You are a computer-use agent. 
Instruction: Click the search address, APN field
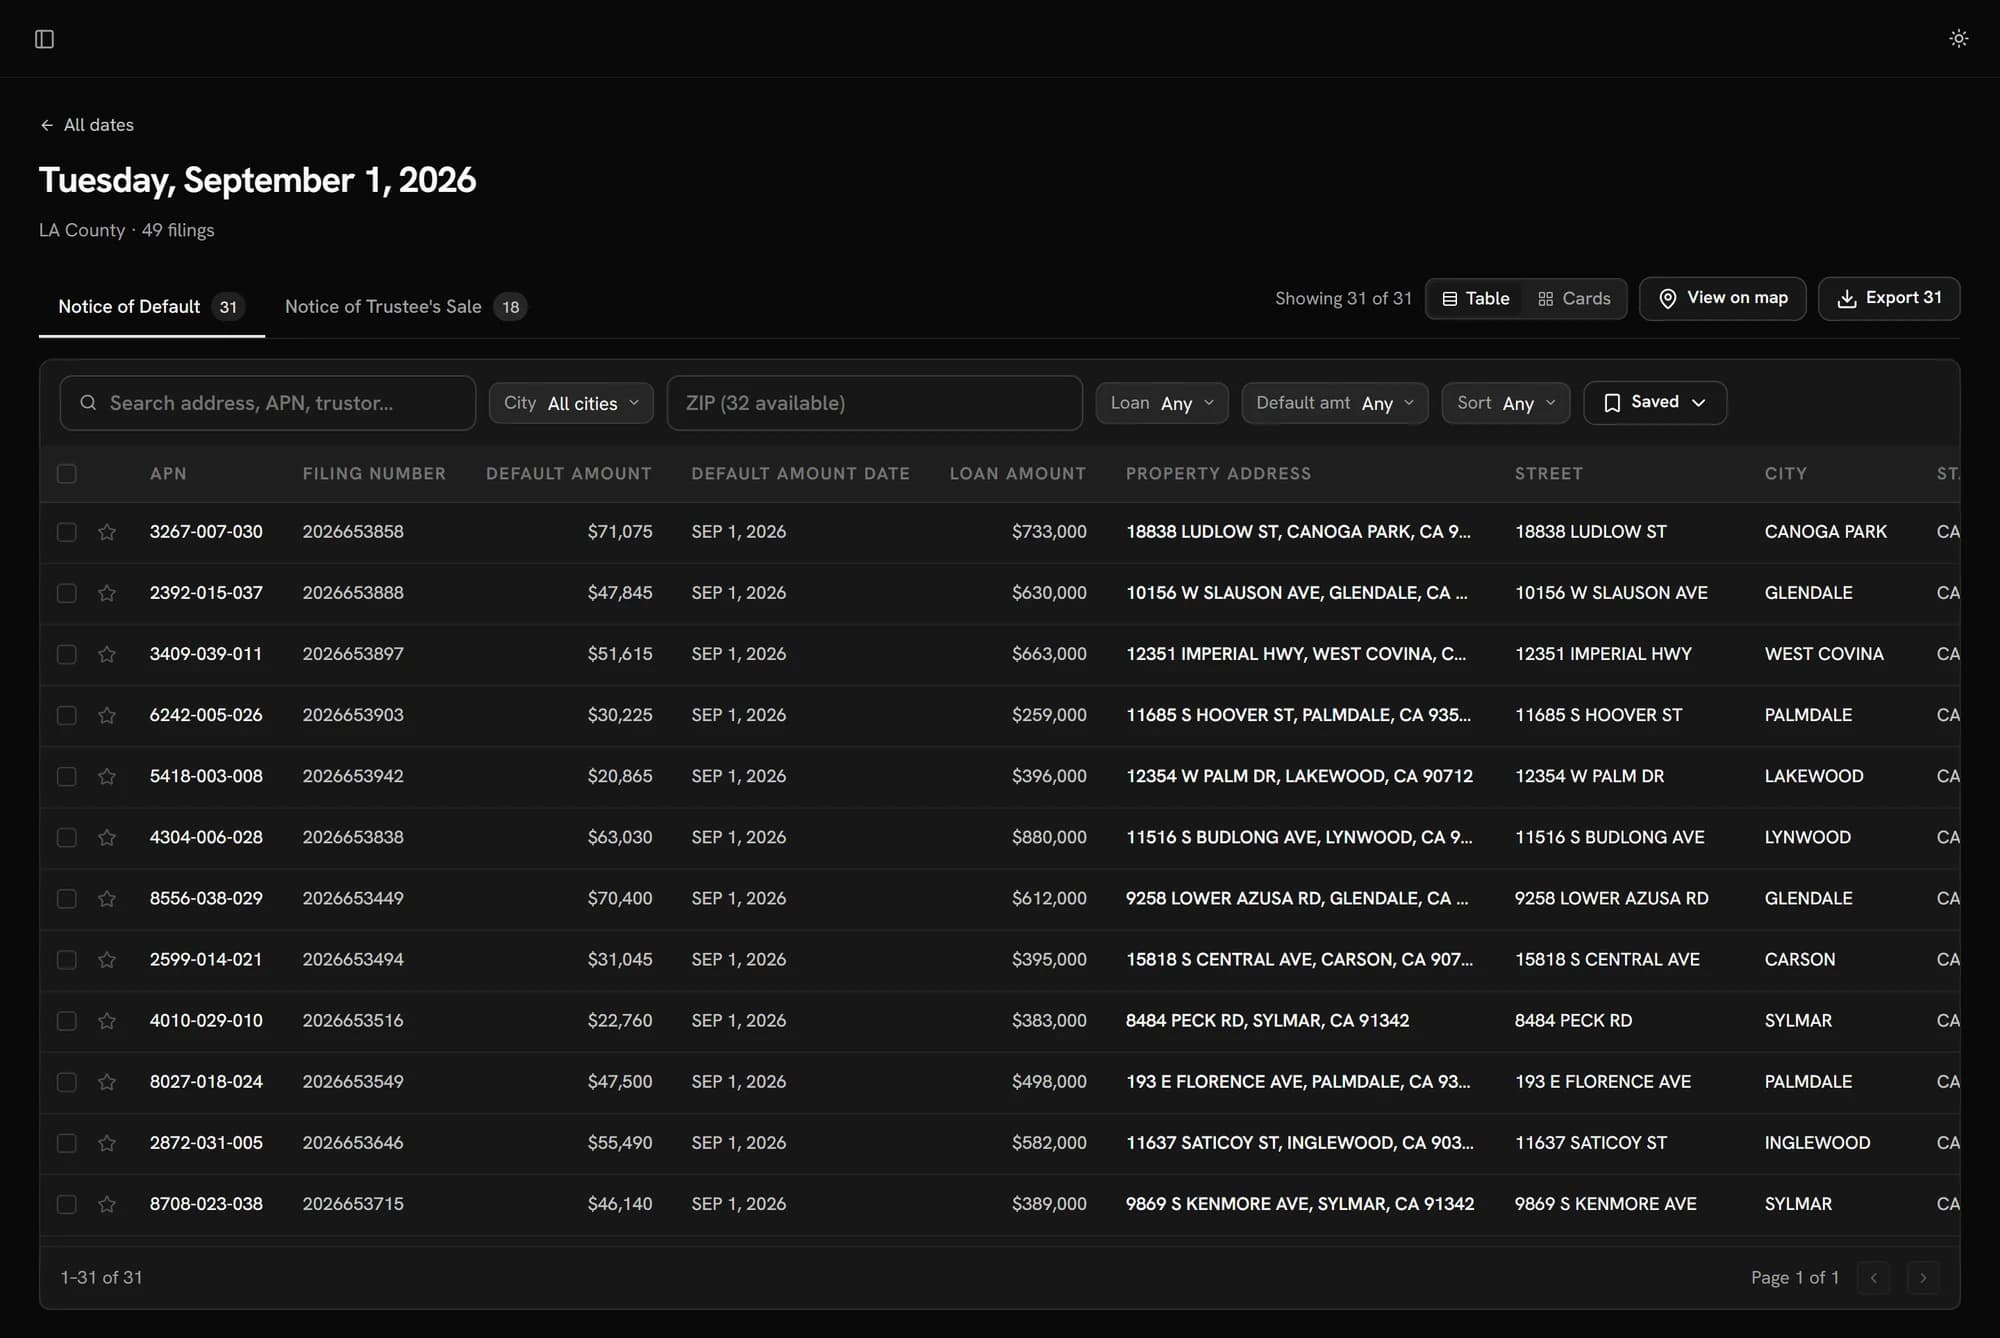(x=268, y=403)
